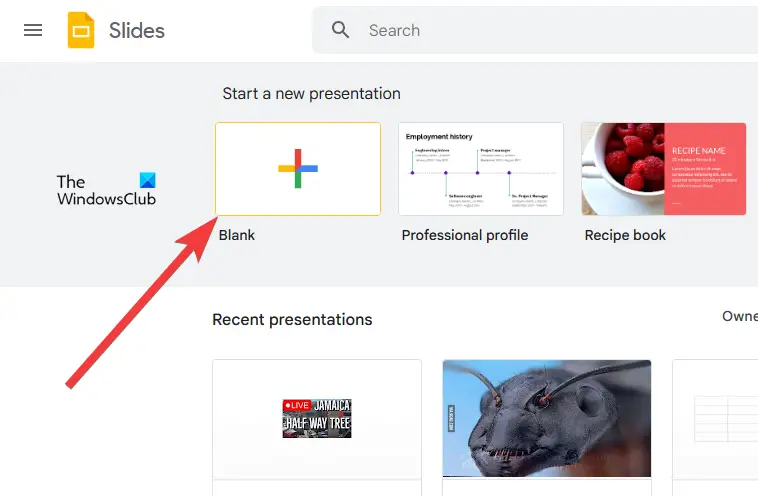Expand the owner filter dropdown
The image size is (758, 496).
point(739,316)
